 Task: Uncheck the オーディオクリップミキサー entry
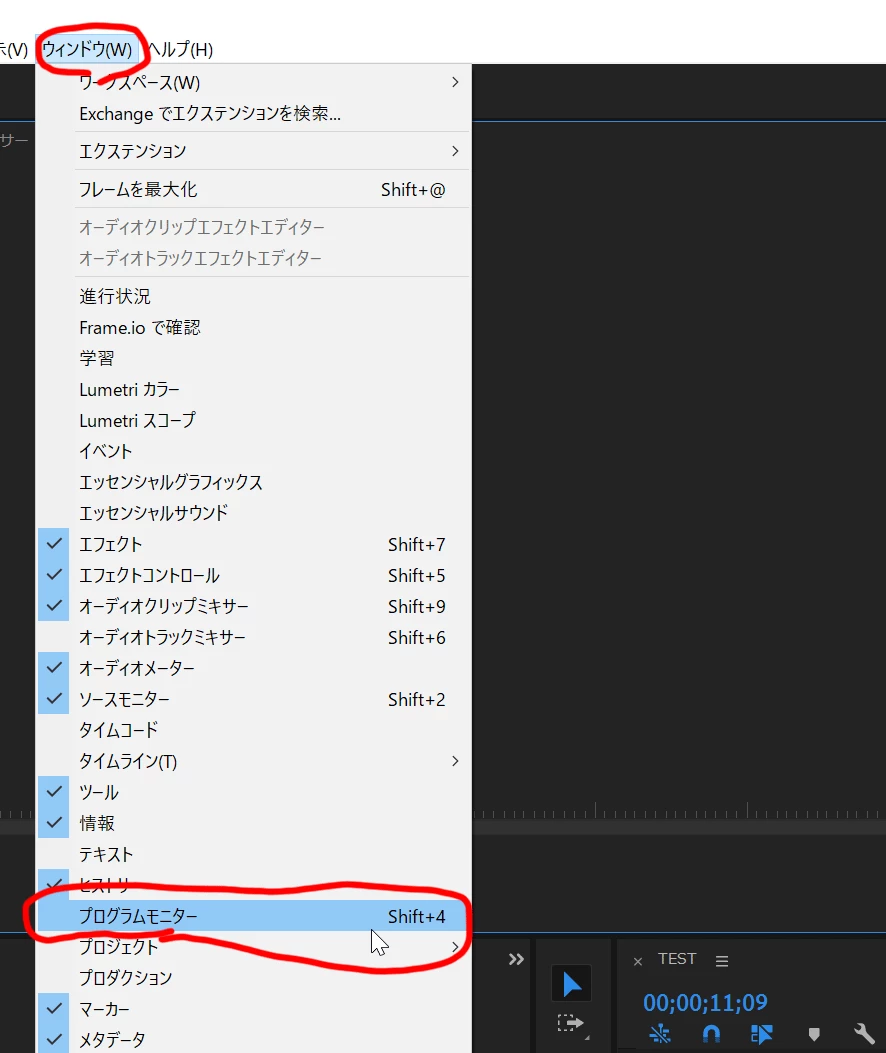[x=253, y=606]
